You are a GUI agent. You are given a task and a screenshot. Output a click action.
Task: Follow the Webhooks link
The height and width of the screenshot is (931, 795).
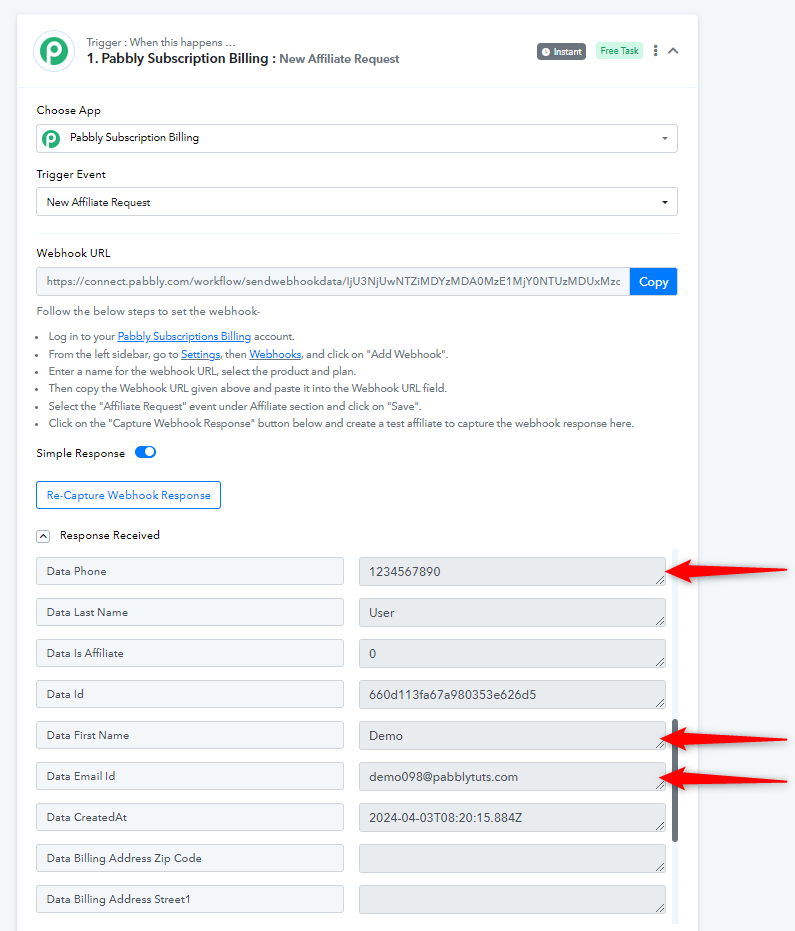tap(275, 354)
